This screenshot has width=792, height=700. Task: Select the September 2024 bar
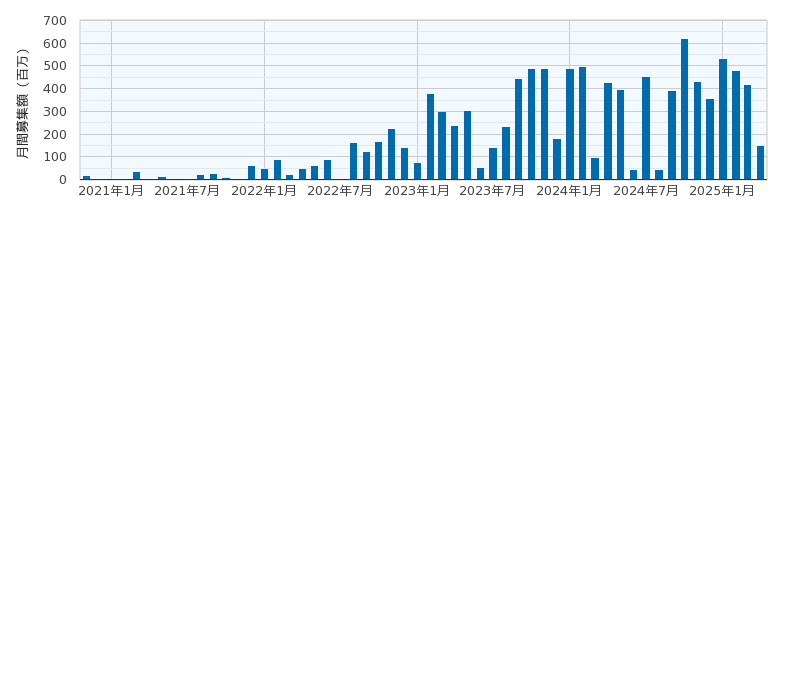click(672, 135)
